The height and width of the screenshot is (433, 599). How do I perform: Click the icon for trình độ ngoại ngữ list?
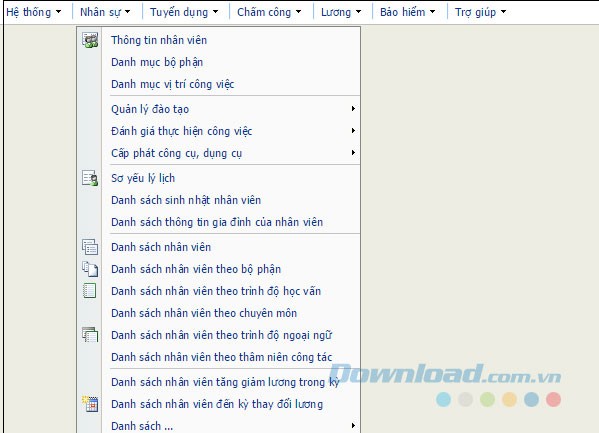pyautogui.click(x=90, y=335)
